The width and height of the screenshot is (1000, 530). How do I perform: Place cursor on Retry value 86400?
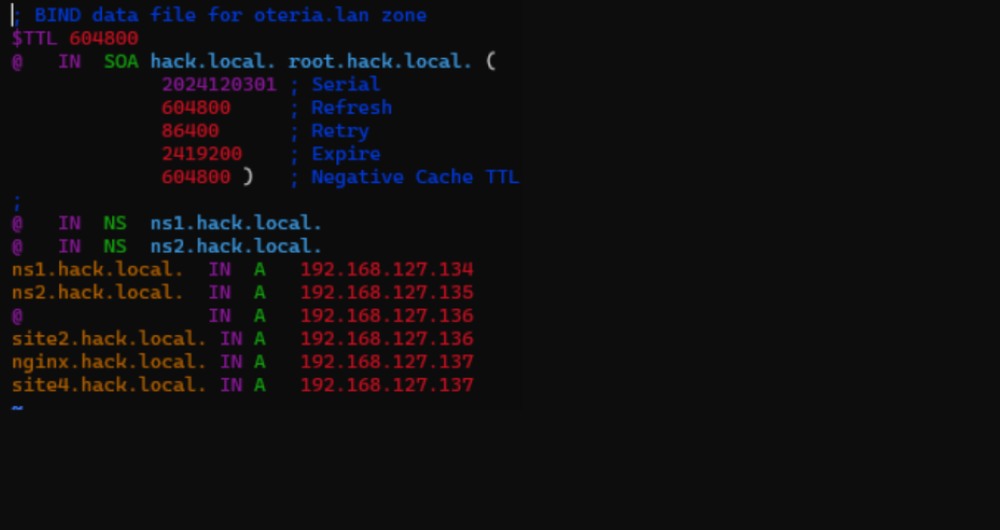click(x=190, y=131)
